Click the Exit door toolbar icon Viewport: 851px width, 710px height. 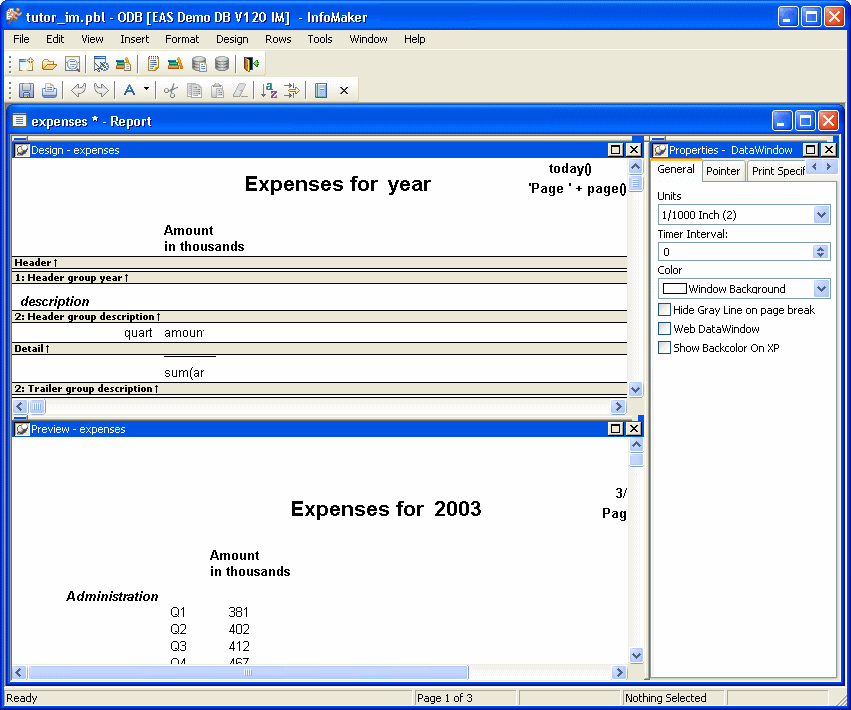pos(251,64)
